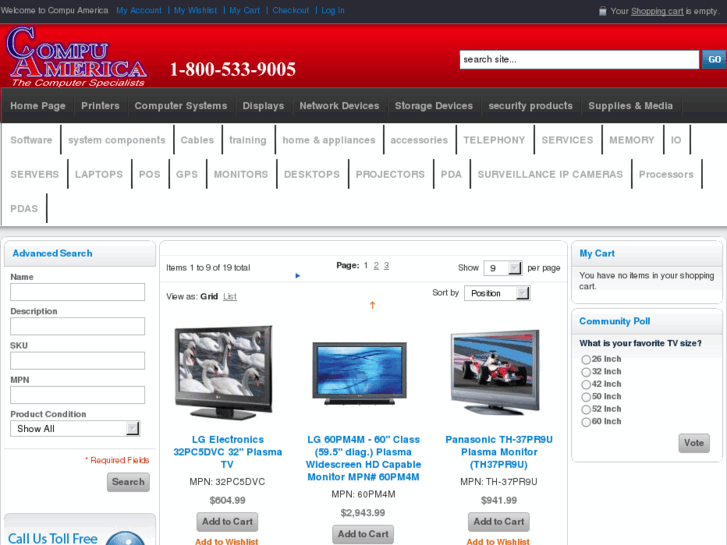Open the Computer Systems menu
727x545 pixels.
pos(181,106)
